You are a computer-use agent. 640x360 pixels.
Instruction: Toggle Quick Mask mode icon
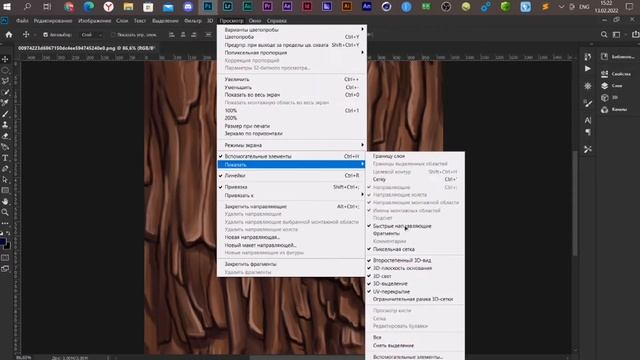5,258
